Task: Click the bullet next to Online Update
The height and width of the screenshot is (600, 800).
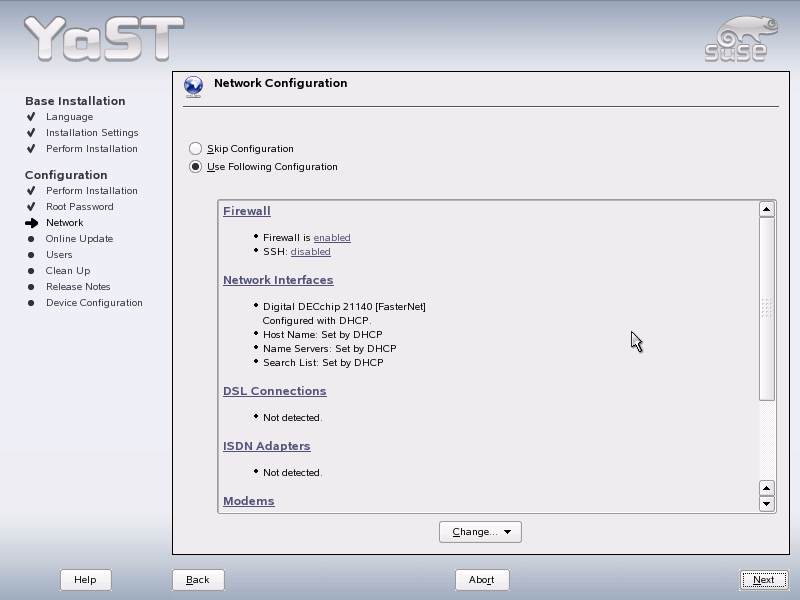Action: point(31,239)
